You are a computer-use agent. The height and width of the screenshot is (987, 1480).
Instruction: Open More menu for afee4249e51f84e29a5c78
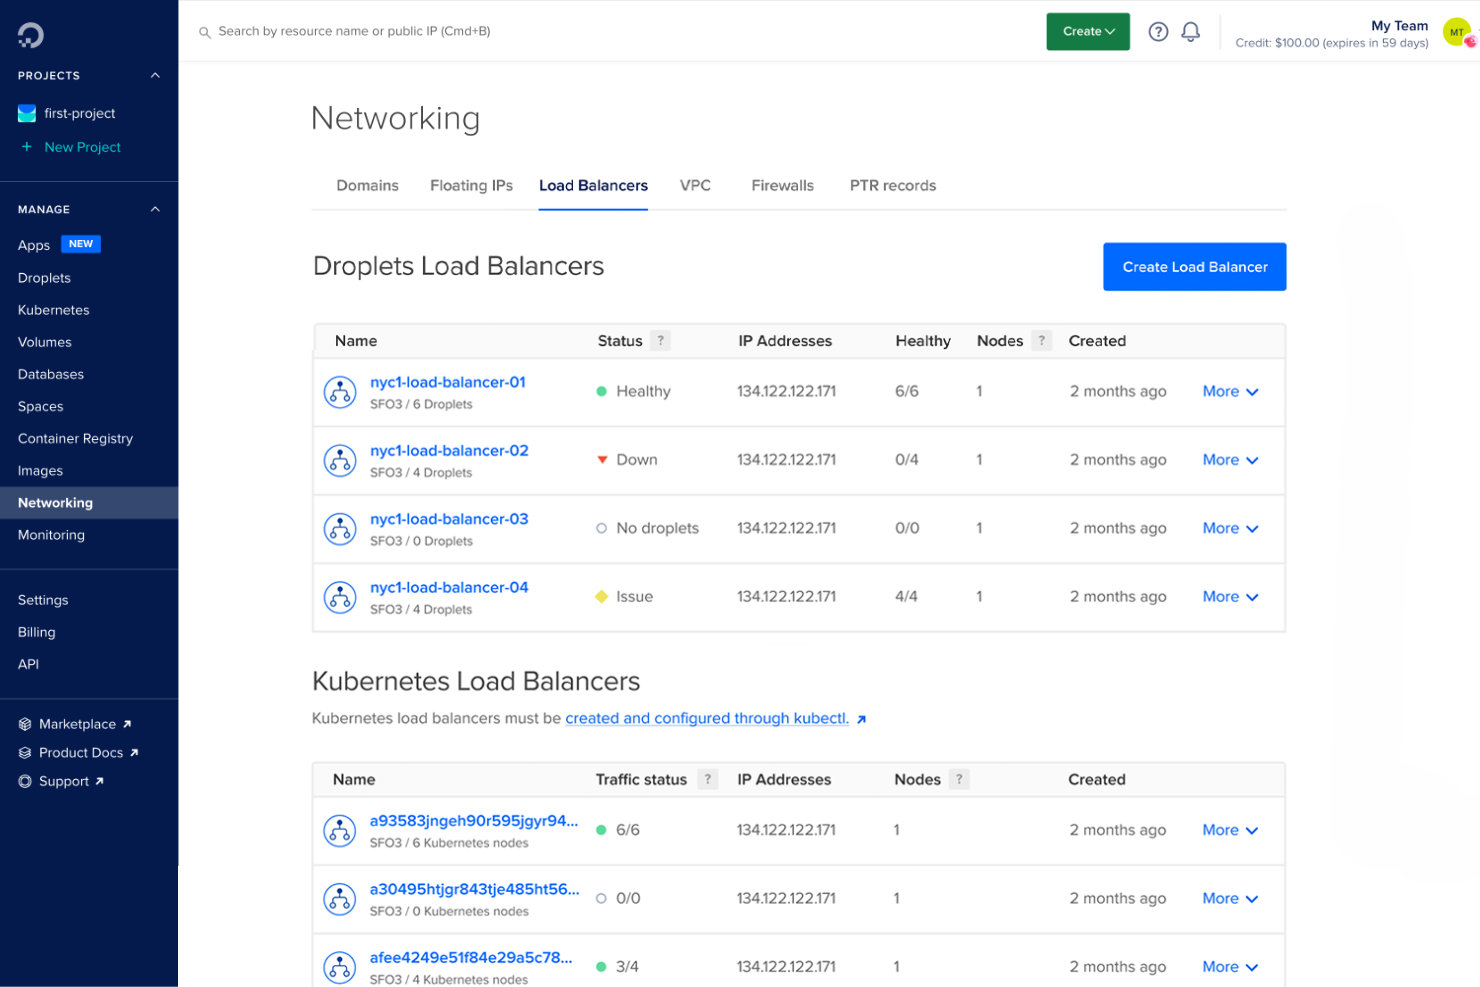1230,967
